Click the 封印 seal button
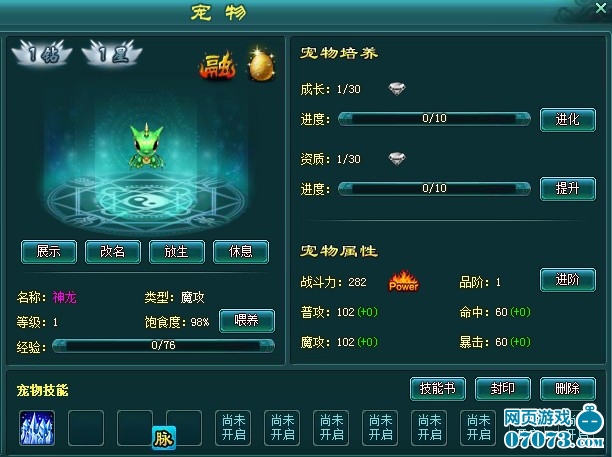The width and height of the screenshot is (612, 457). [503, 389]
